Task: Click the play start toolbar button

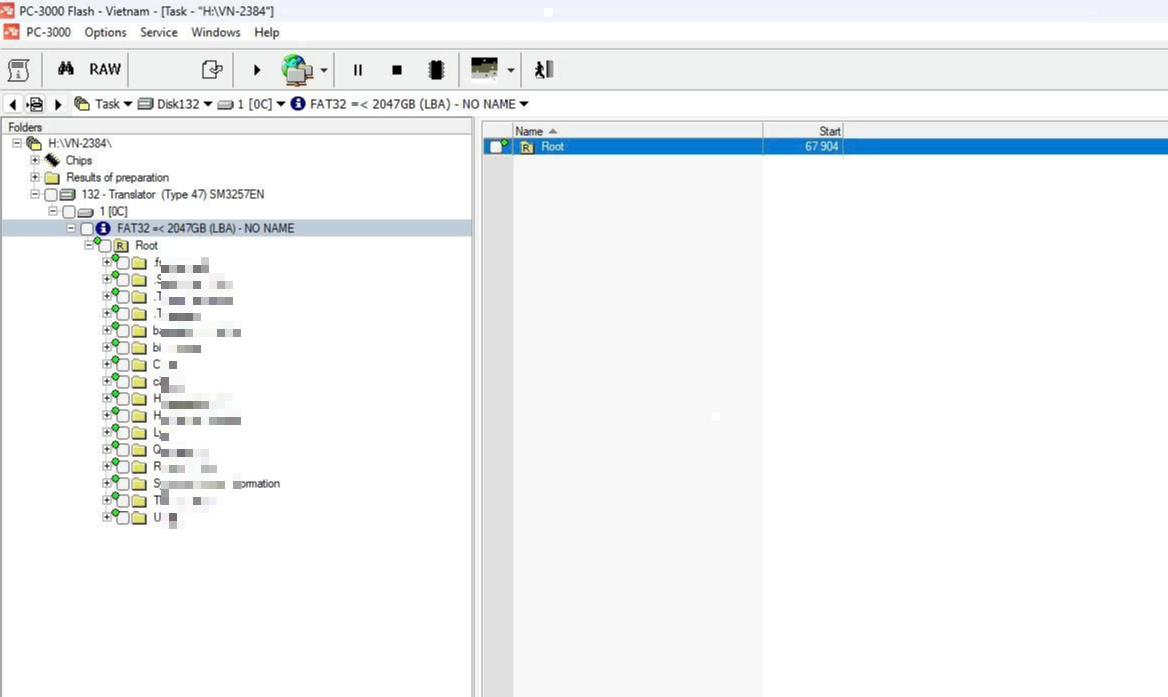Action: 257,70
